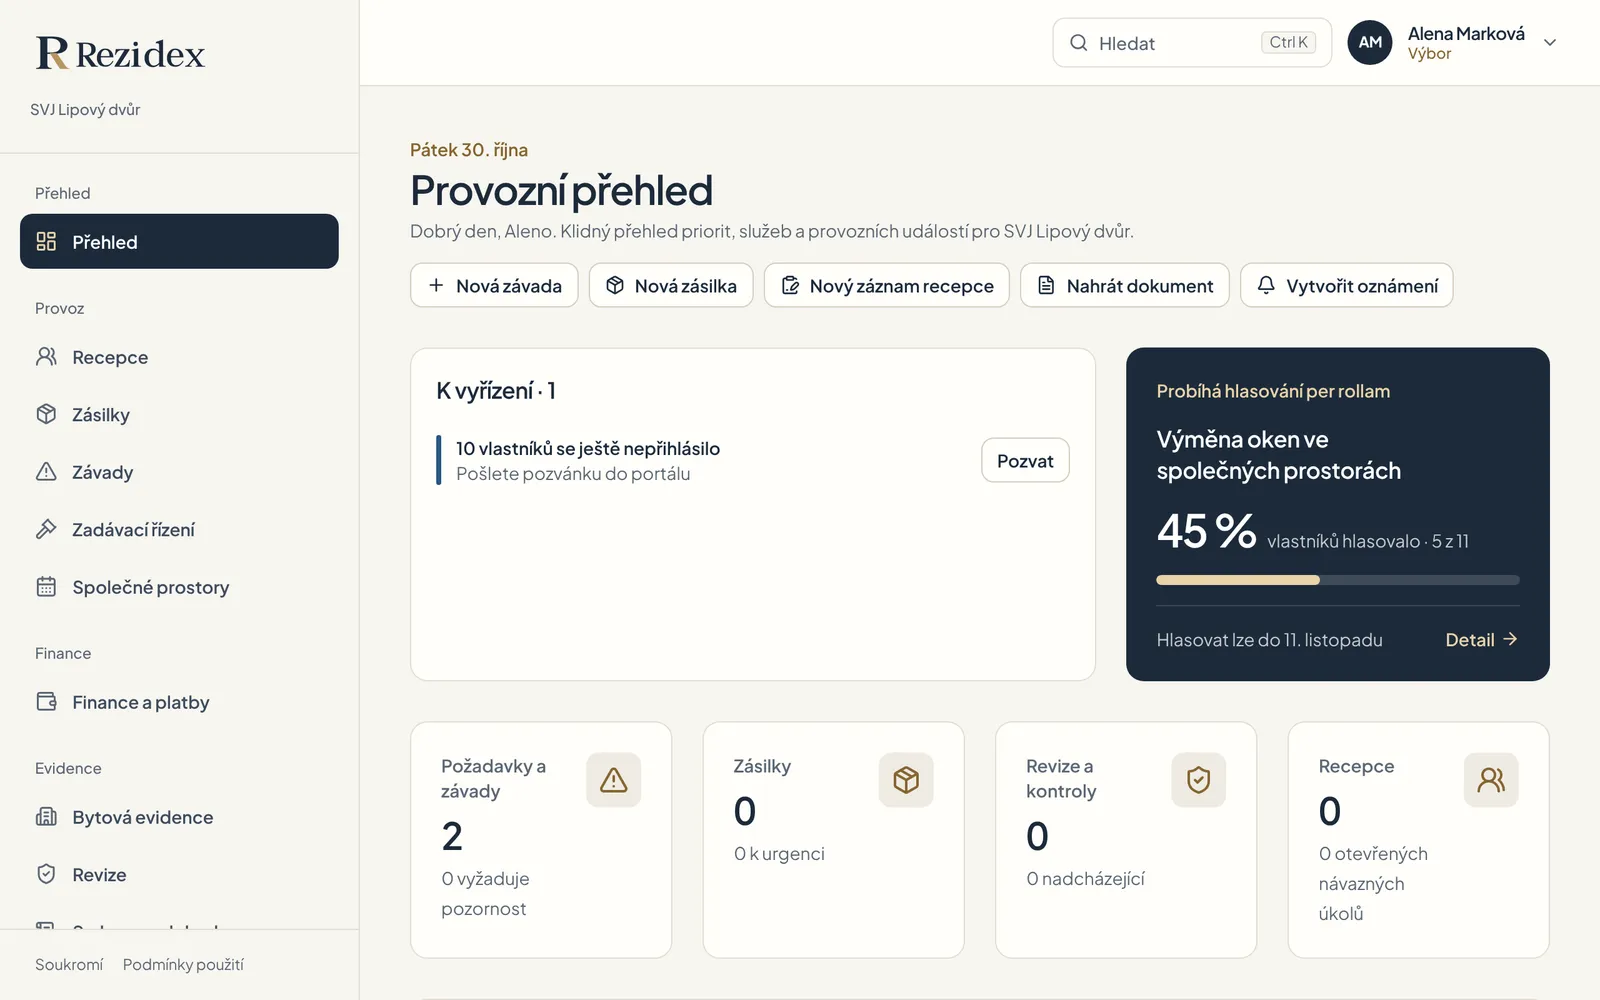Click the magnifier icon in search box
This screenshot has height=1000, width=1600.
click(1079, 43)
